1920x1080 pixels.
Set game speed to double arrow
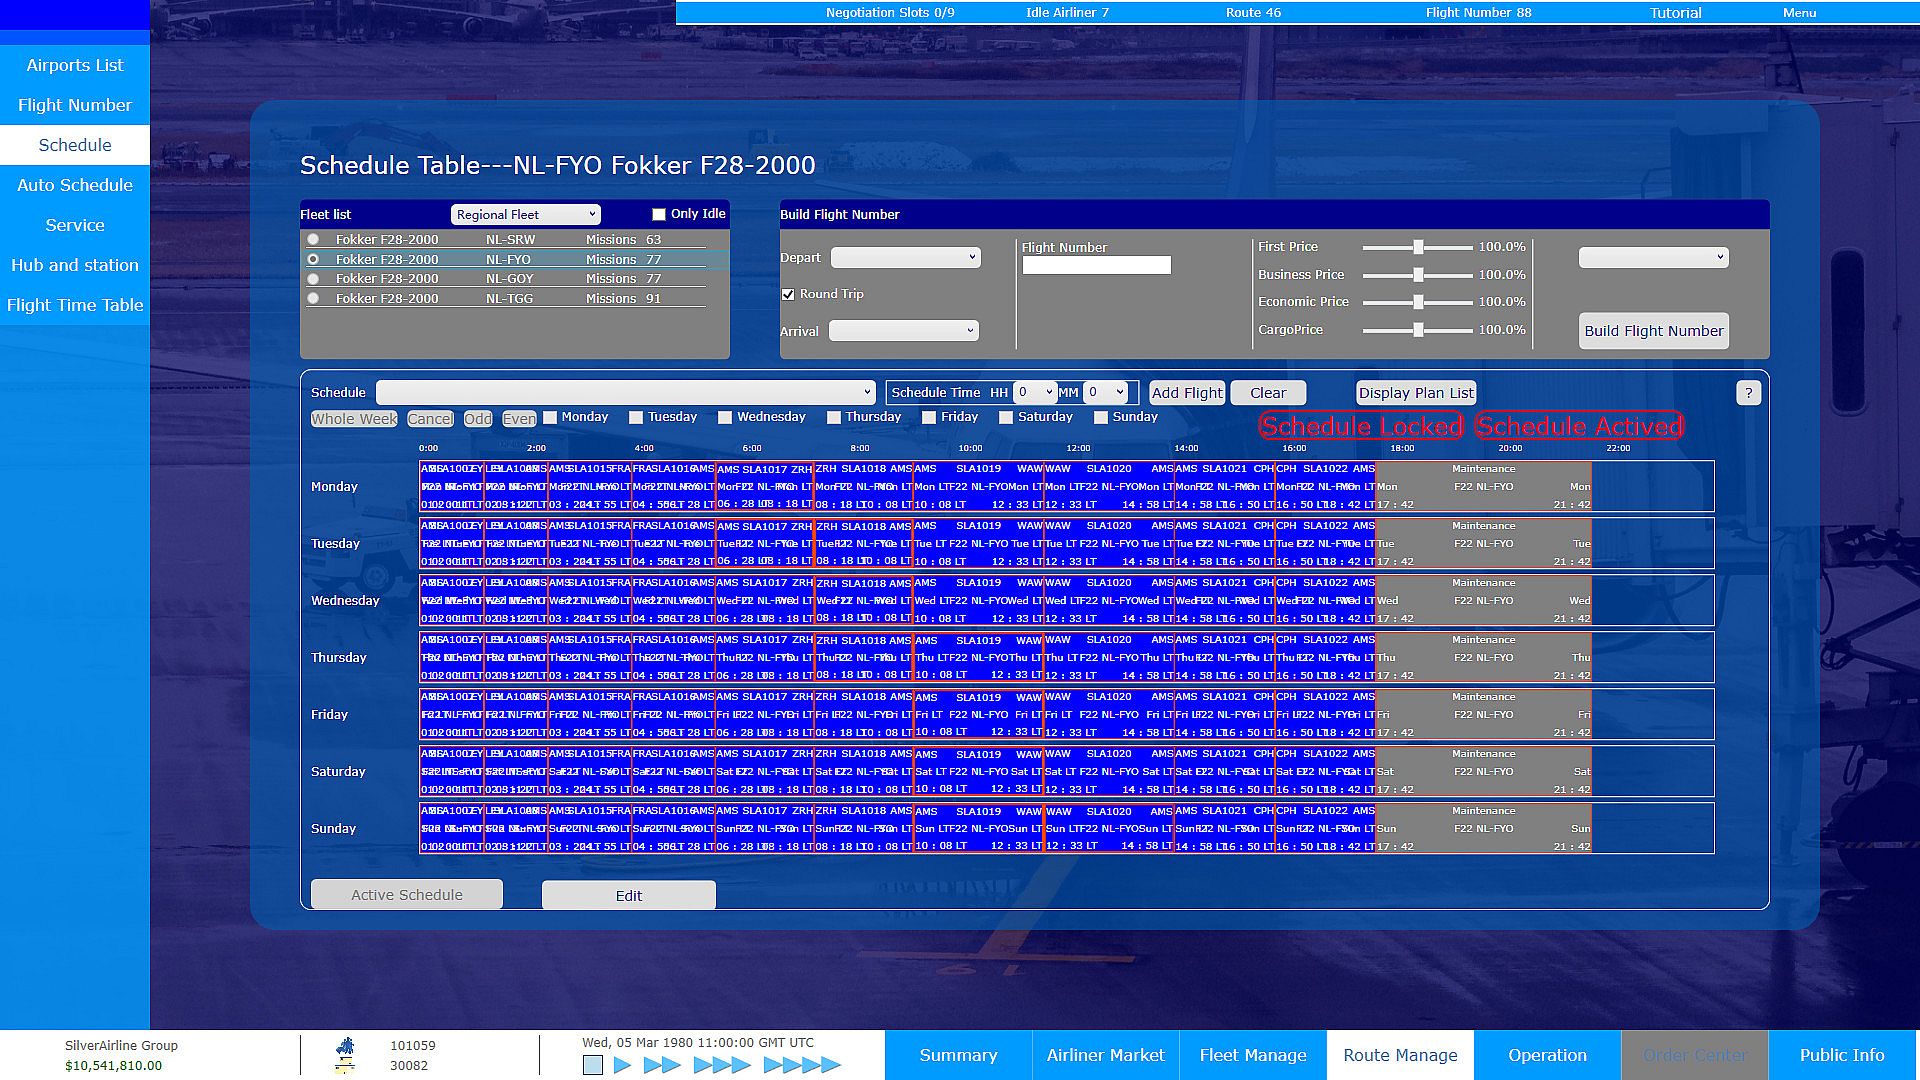point(662,1065)
